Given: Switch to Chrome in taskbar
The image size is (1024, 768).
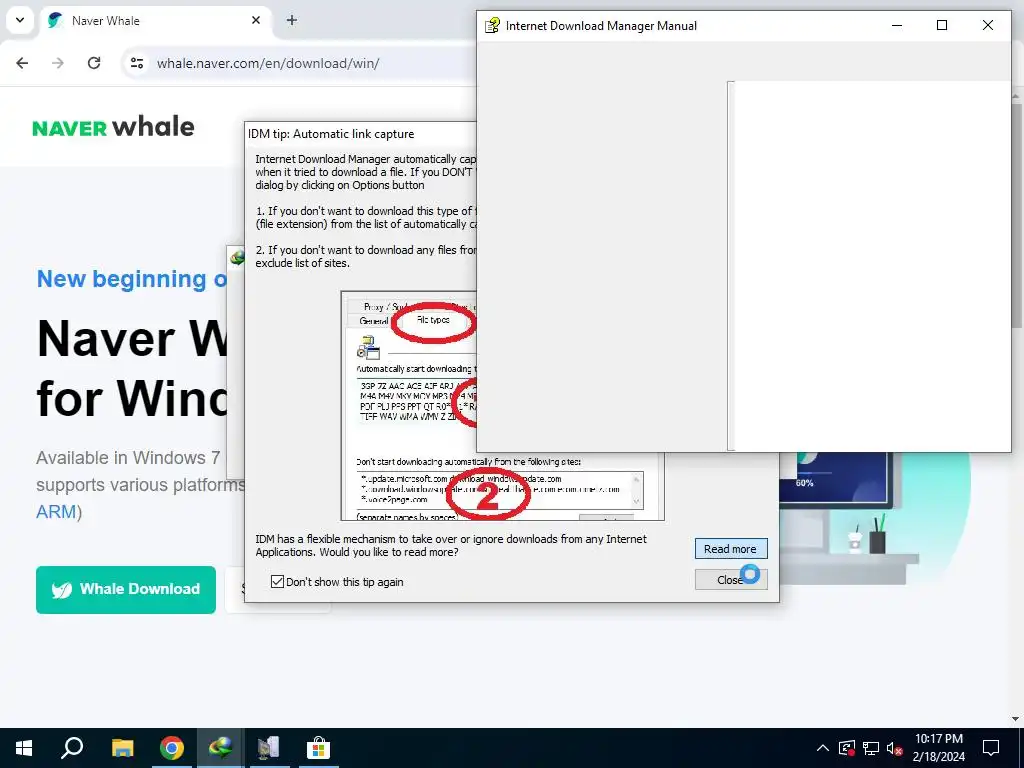Looking at the screenshot, I should 172,748.
